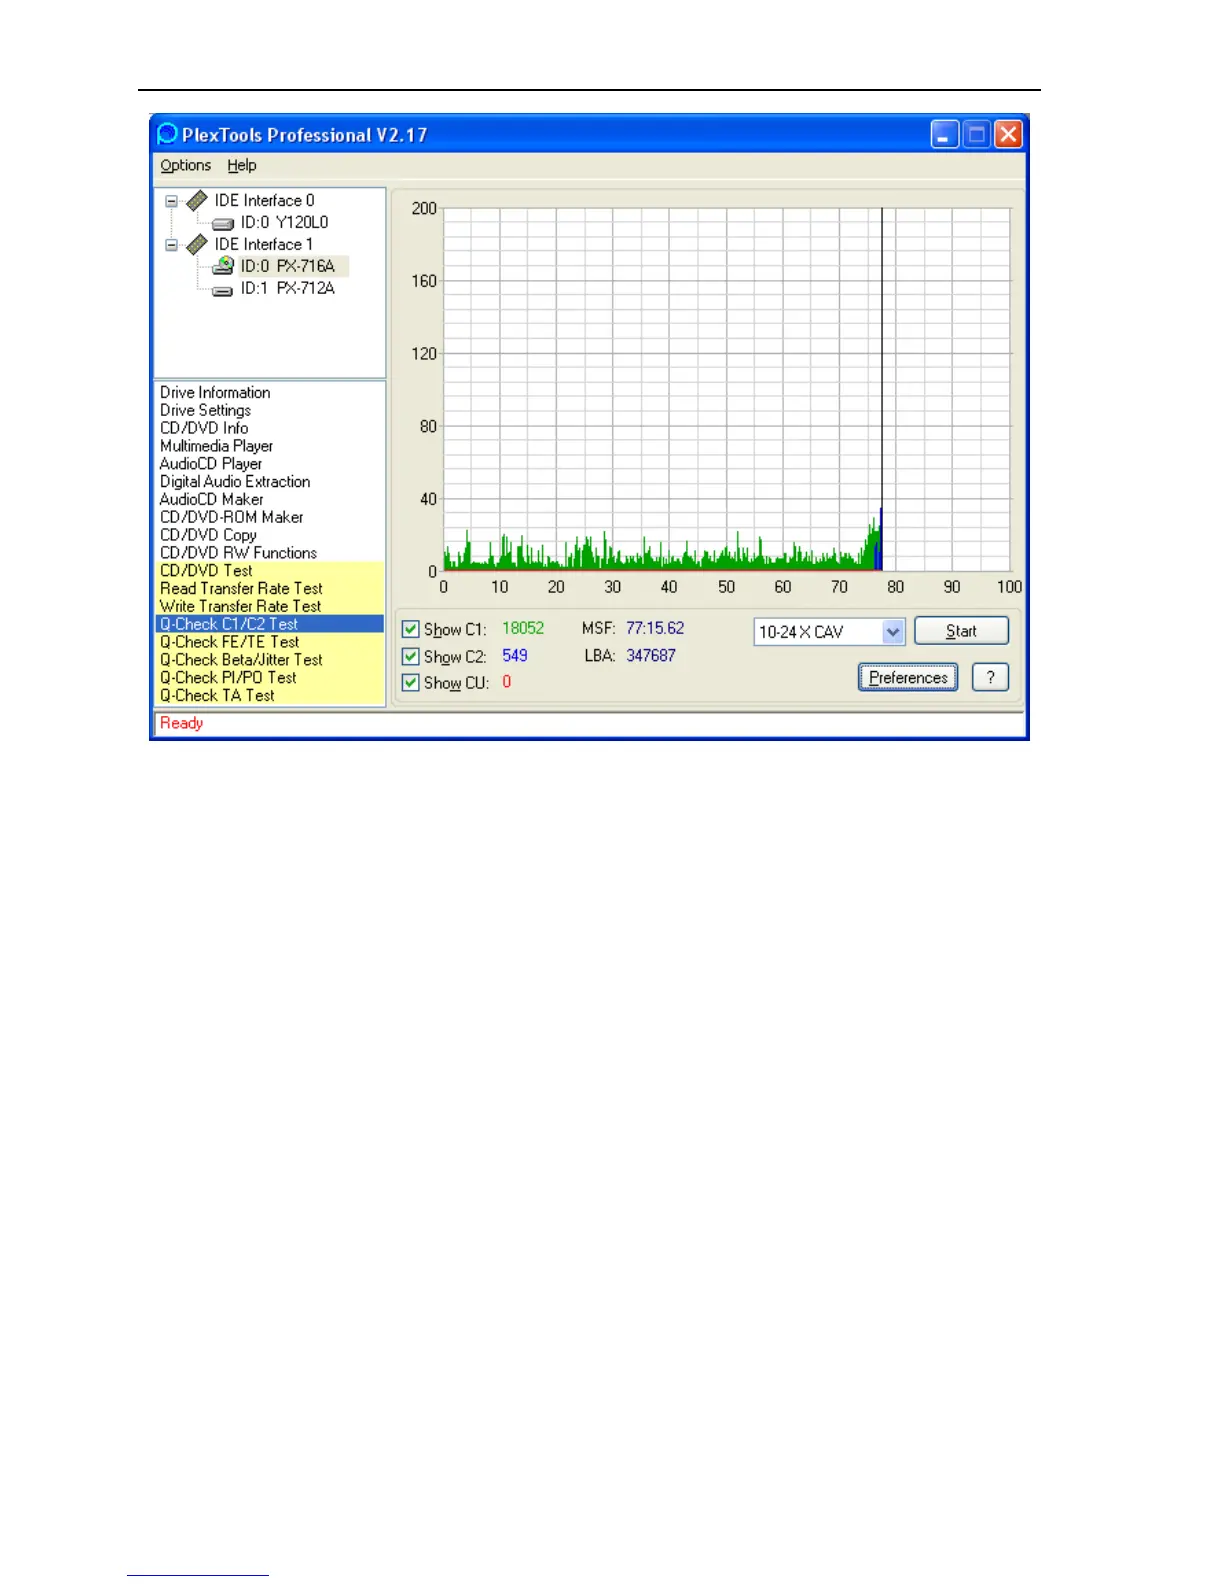
Task: Click the Y120L0 hard drive icon
Action: click(223, 224)
